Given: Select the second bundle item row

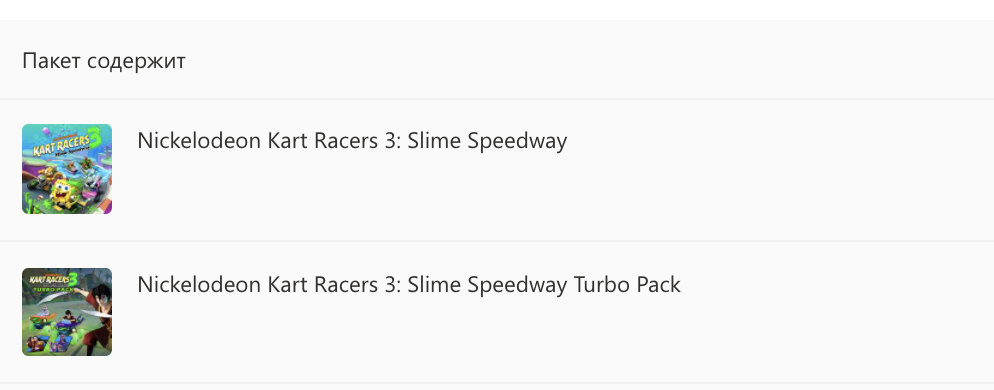Looking at the screenshot, I should point(497,312).
